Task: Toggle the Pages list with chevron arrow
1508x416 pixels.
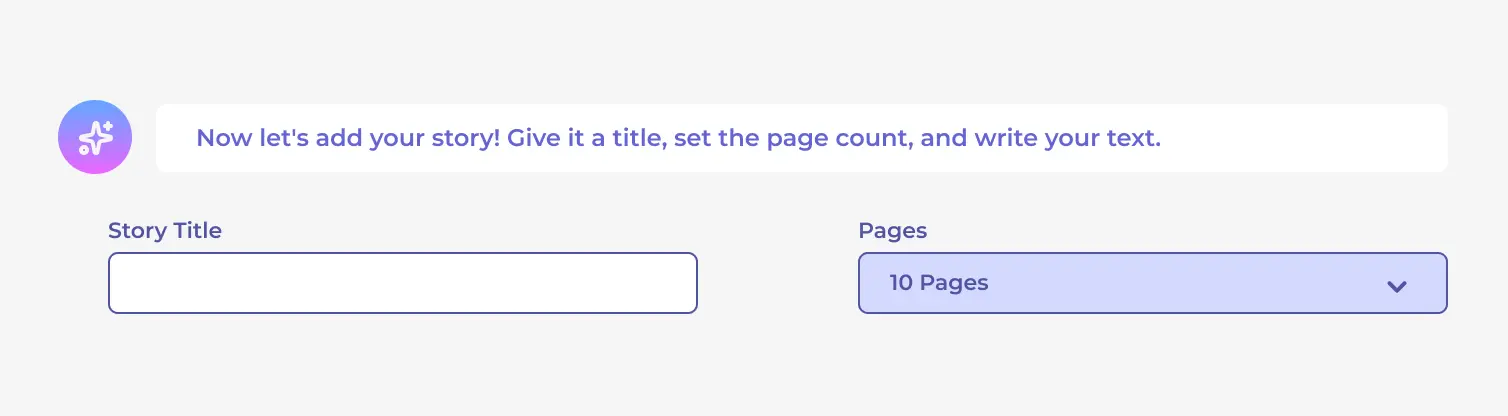Action: 1397,286
